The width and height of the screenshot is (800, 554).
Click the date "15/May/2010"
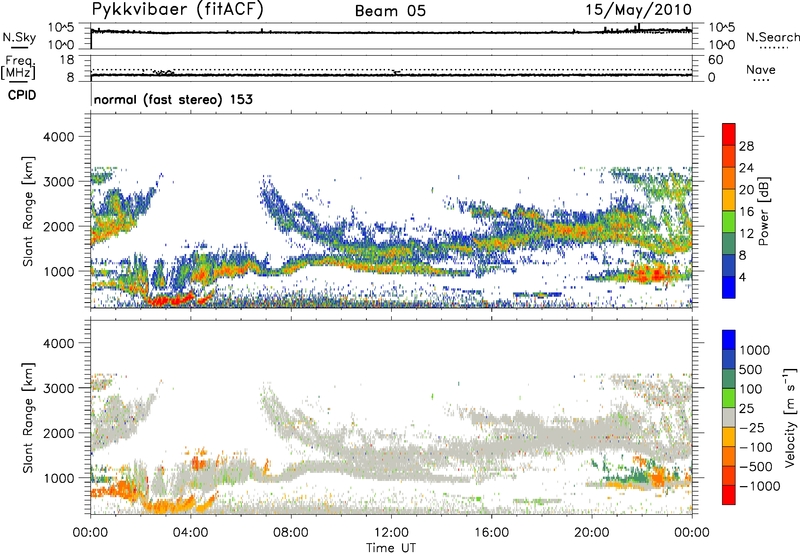[638, 9]
